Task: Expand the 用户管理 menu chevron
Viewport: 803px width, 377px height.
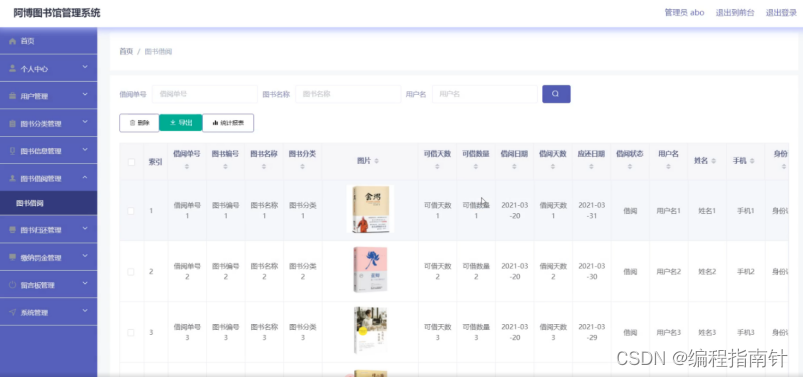Action: pyautogui.click(x=85, y=95)
